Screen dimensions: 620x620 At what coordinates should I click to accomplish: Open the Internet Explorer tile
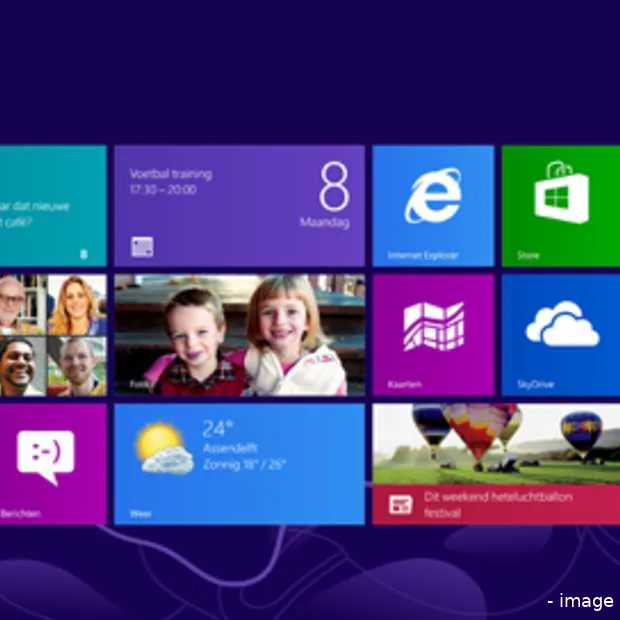[x=433, y=206]
